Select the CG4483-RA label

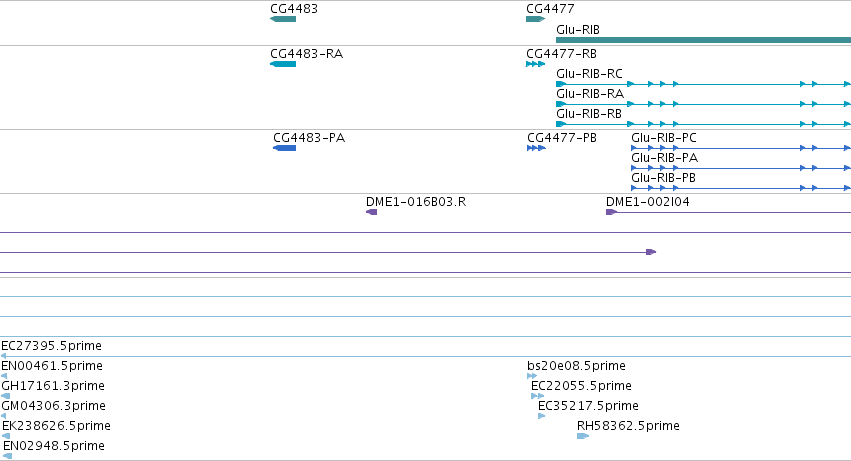click(x=307, y=54)
